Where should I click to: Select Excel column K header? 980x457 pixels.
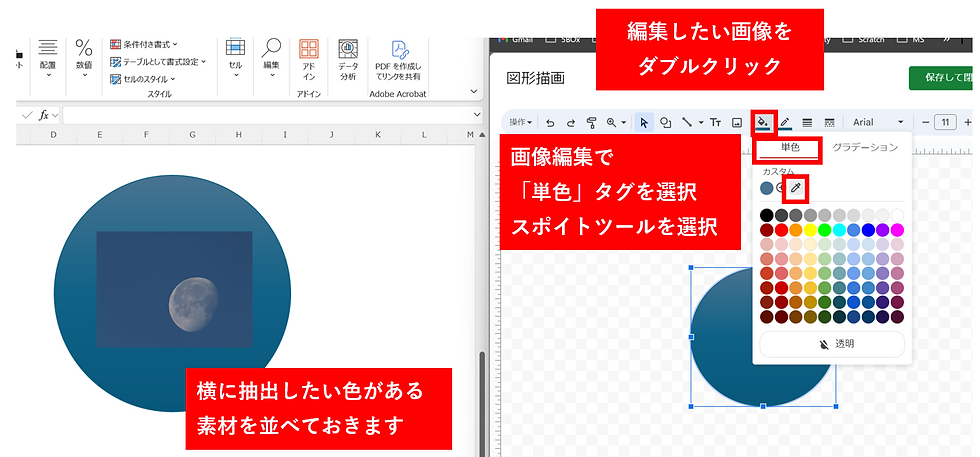378,134
